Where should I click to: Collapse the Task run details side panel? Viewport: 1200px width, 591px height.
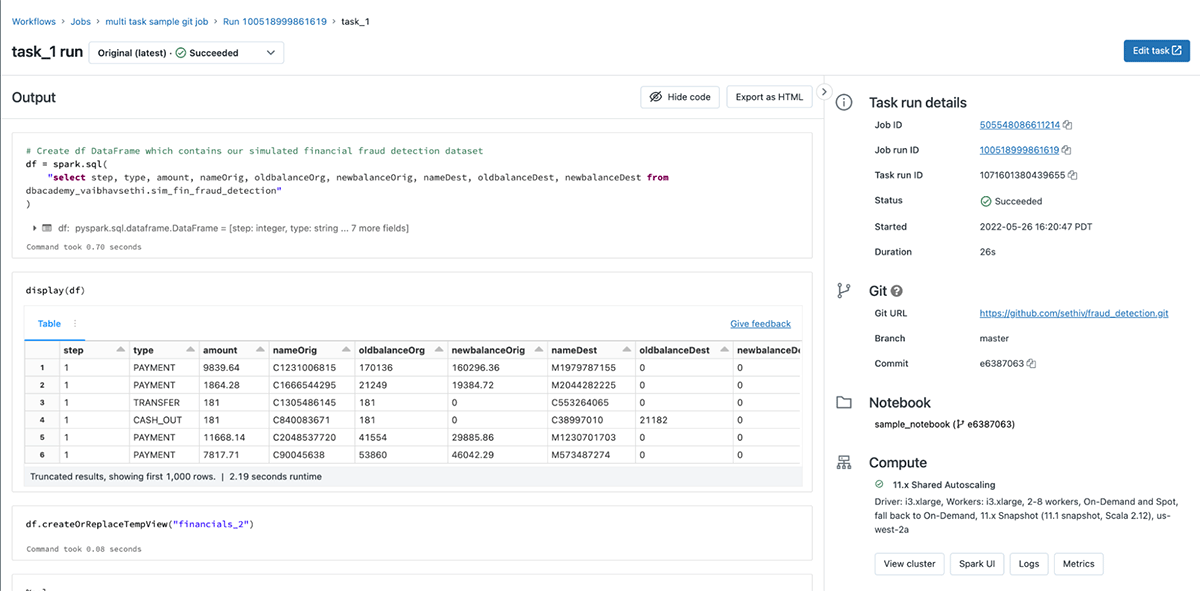pos(824,92)
